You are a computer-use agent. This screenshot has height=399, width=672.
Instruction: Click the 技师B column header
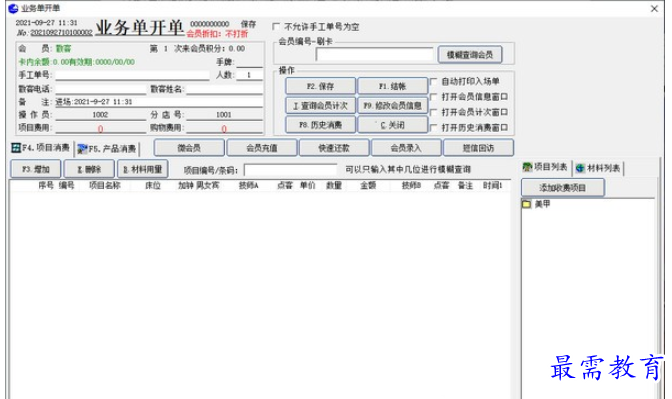coord(411,186)
